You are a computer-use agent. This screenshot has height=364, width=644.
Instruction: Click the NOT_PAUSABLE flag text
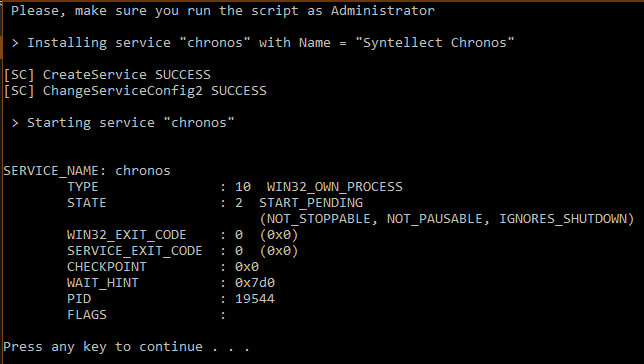(435, 219)
